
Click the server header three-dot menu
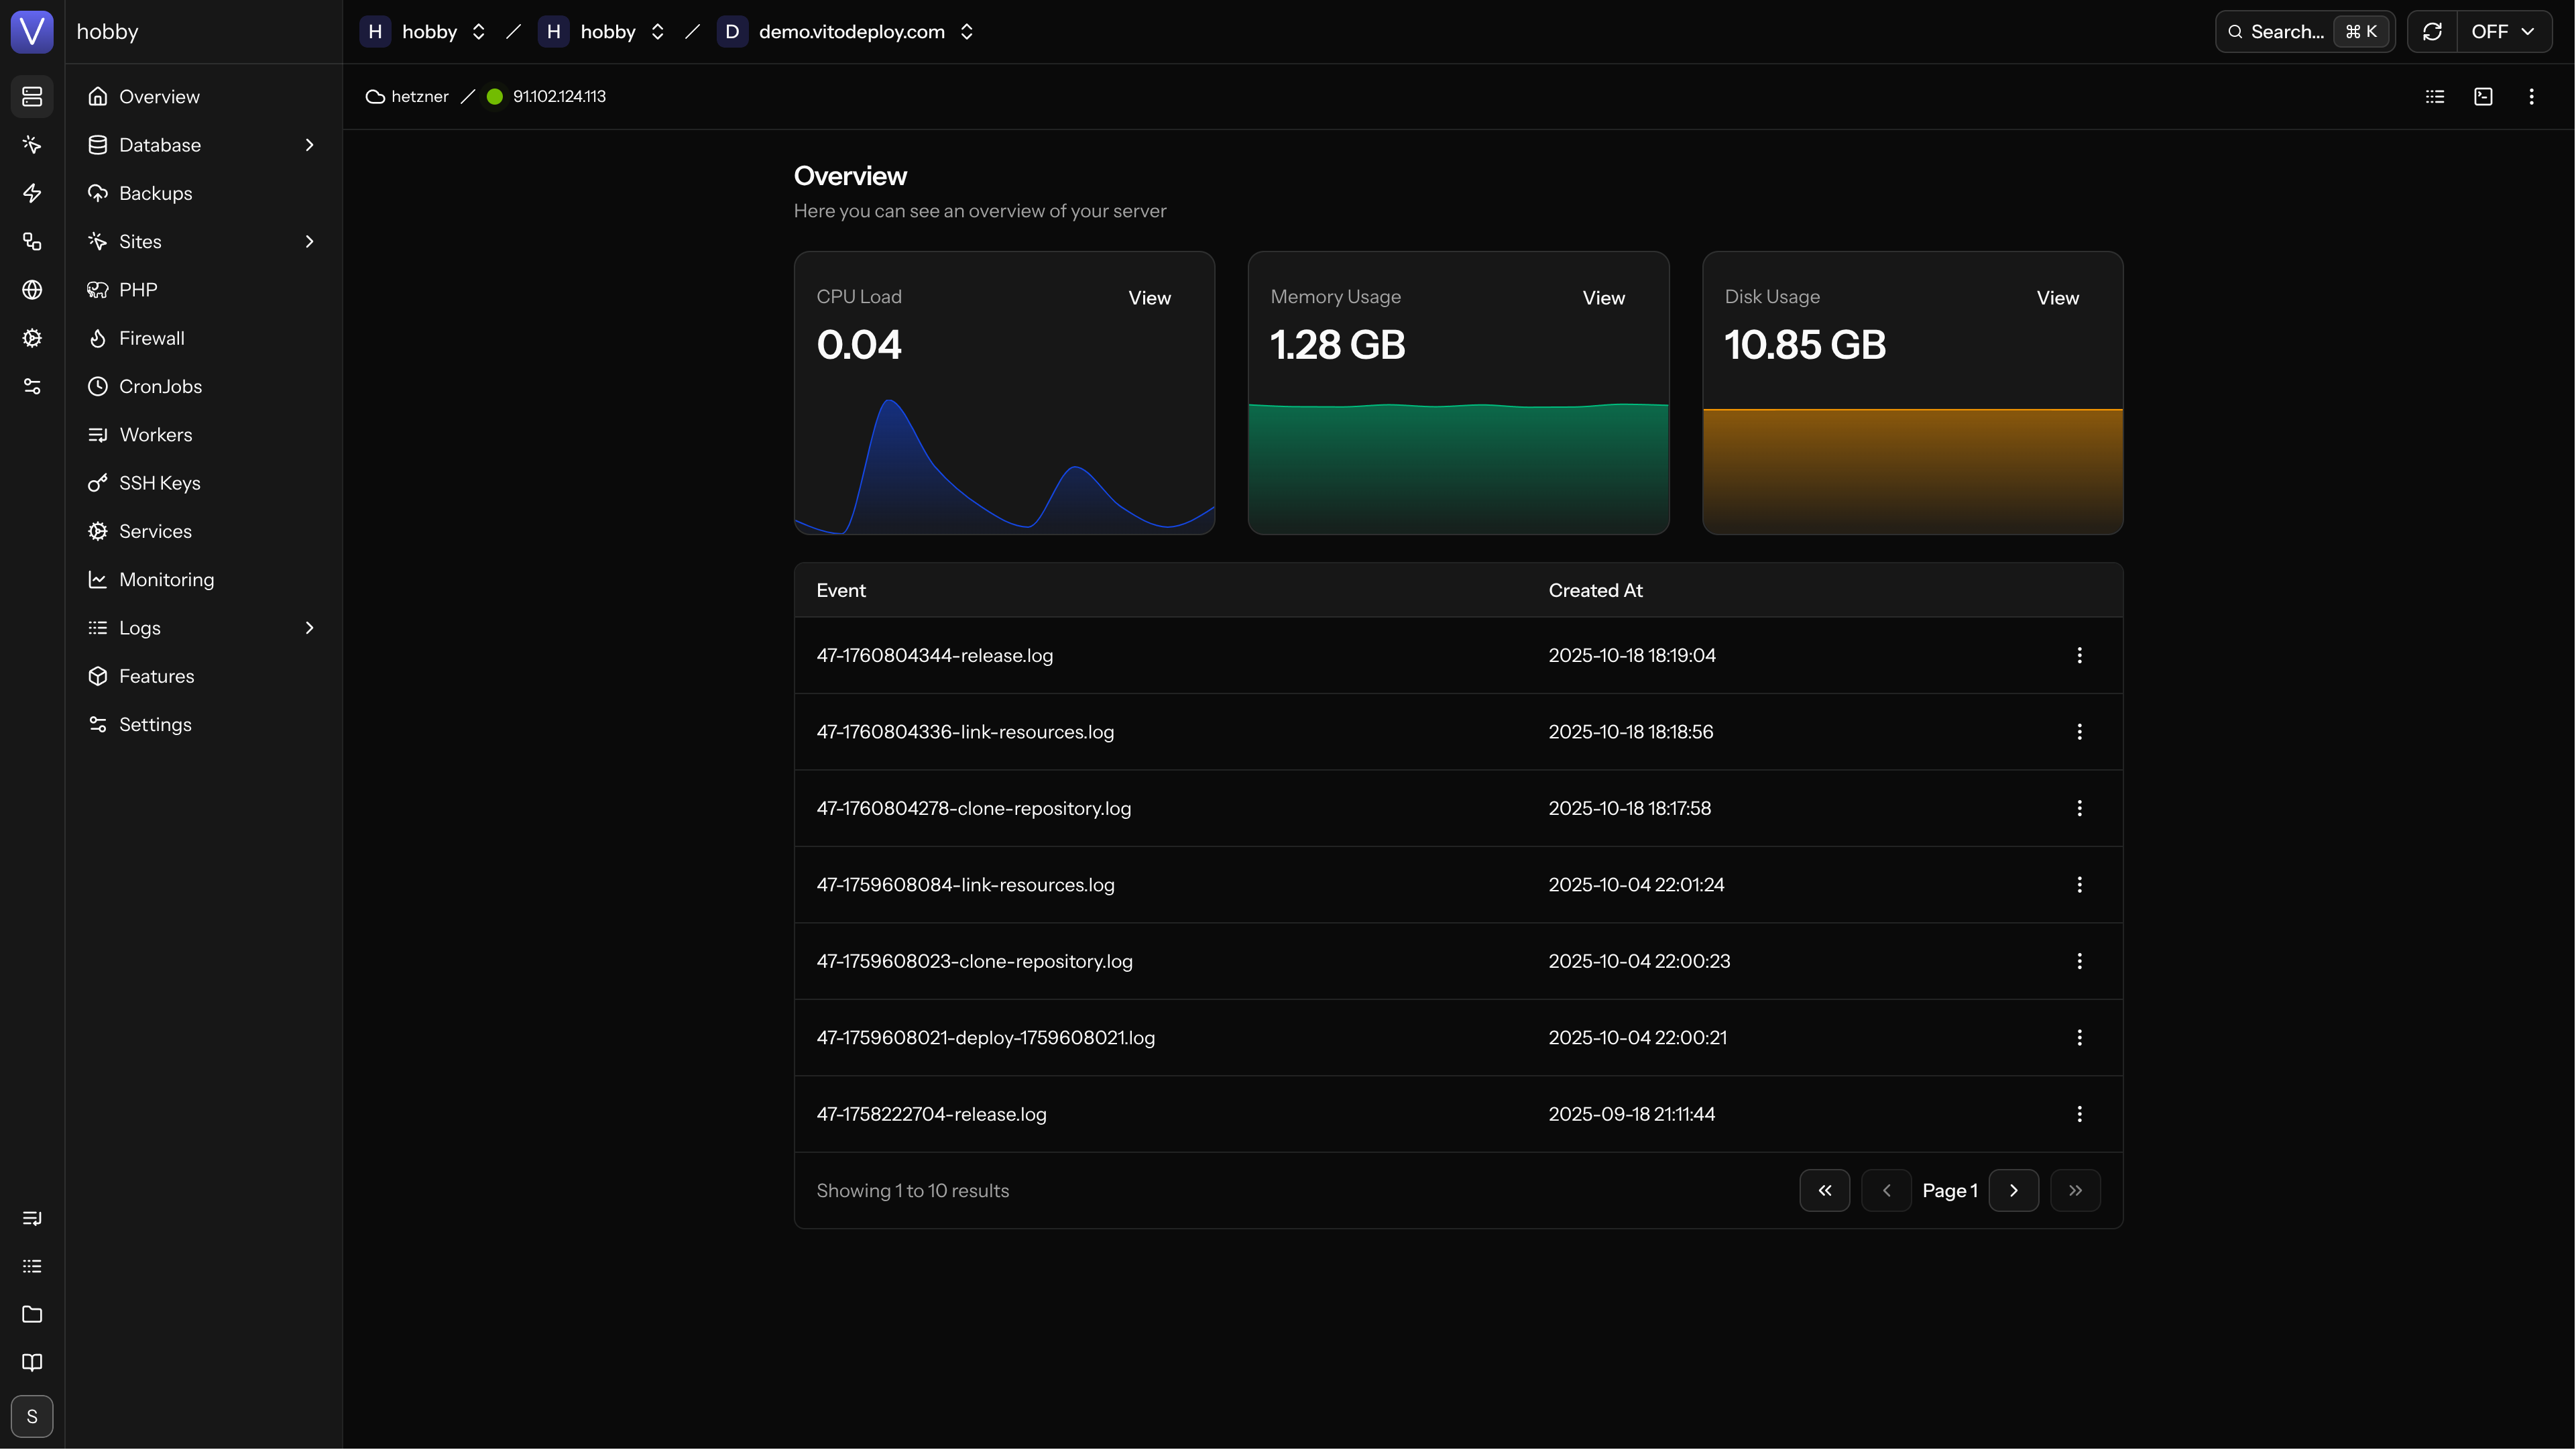[2531, 97]
